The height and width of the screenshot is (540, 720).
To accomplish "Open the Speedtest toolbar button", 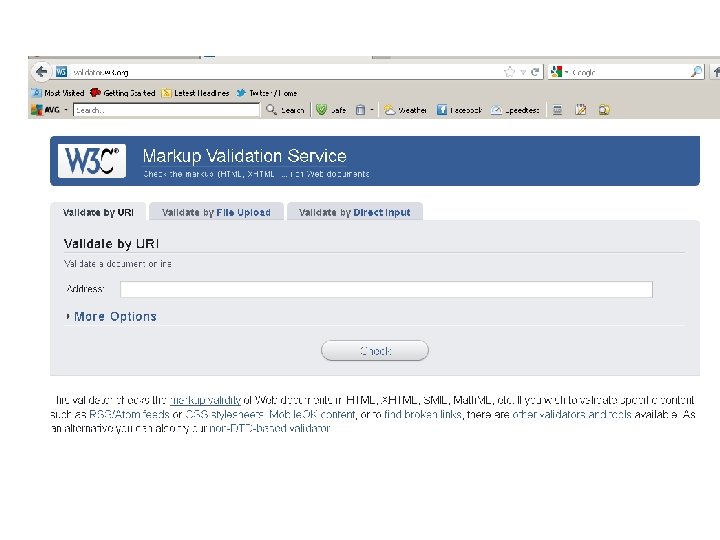I will pyautogui.click(x=515, y=110).
